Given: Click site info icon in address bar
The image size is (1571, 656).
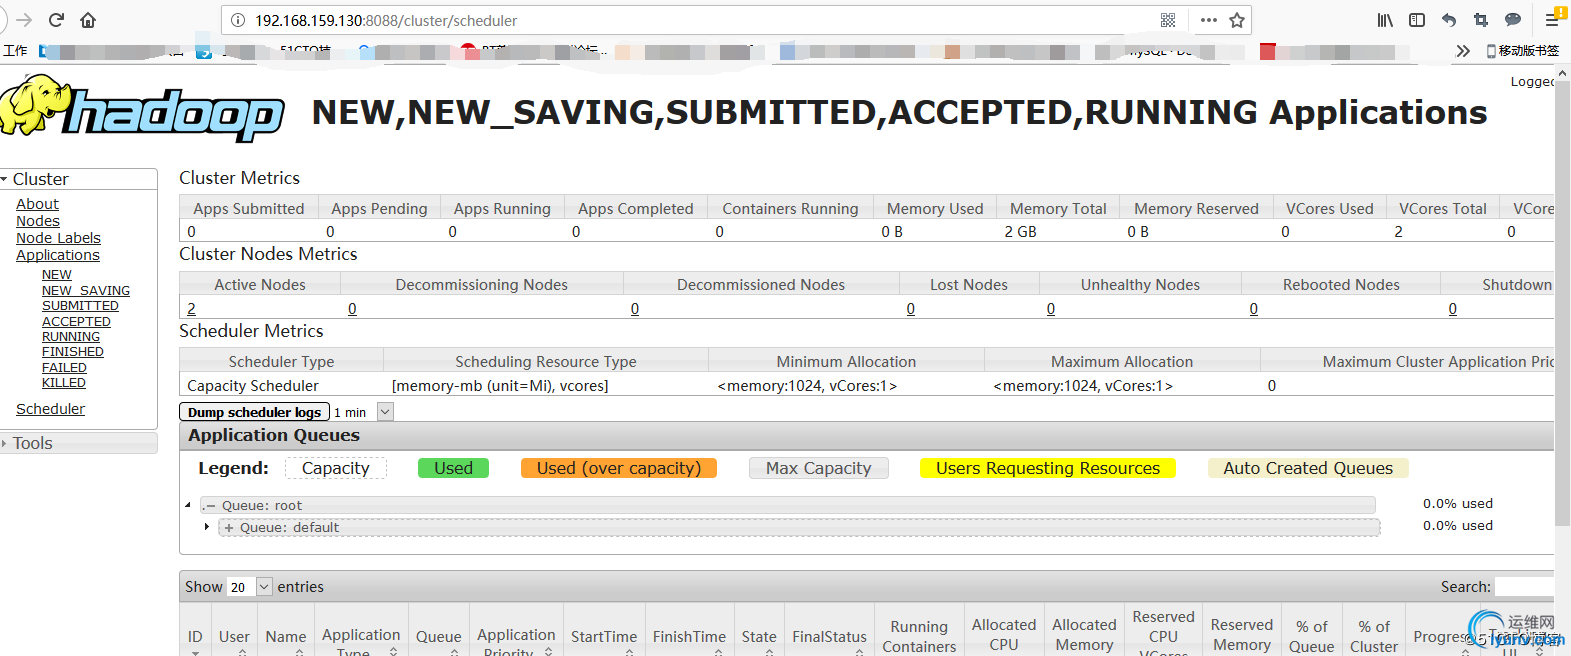Looking at the screenshot, I should pyautogui.click(x=238, y=20).
